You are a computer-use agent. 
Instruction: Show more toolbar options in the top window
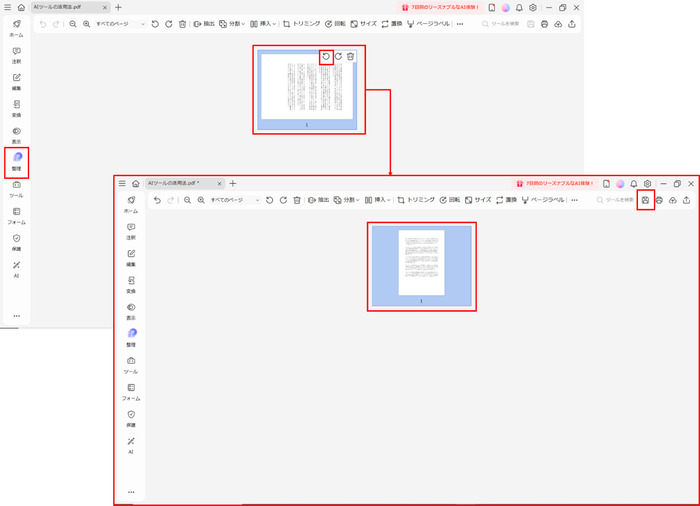click(x=460, y=24)
